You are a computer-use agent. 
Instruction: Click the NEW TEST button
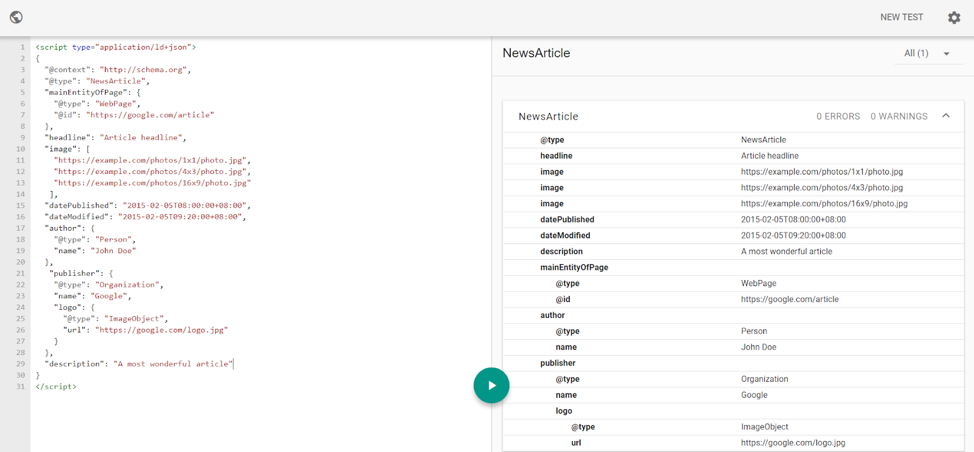(x=901, y=17)
